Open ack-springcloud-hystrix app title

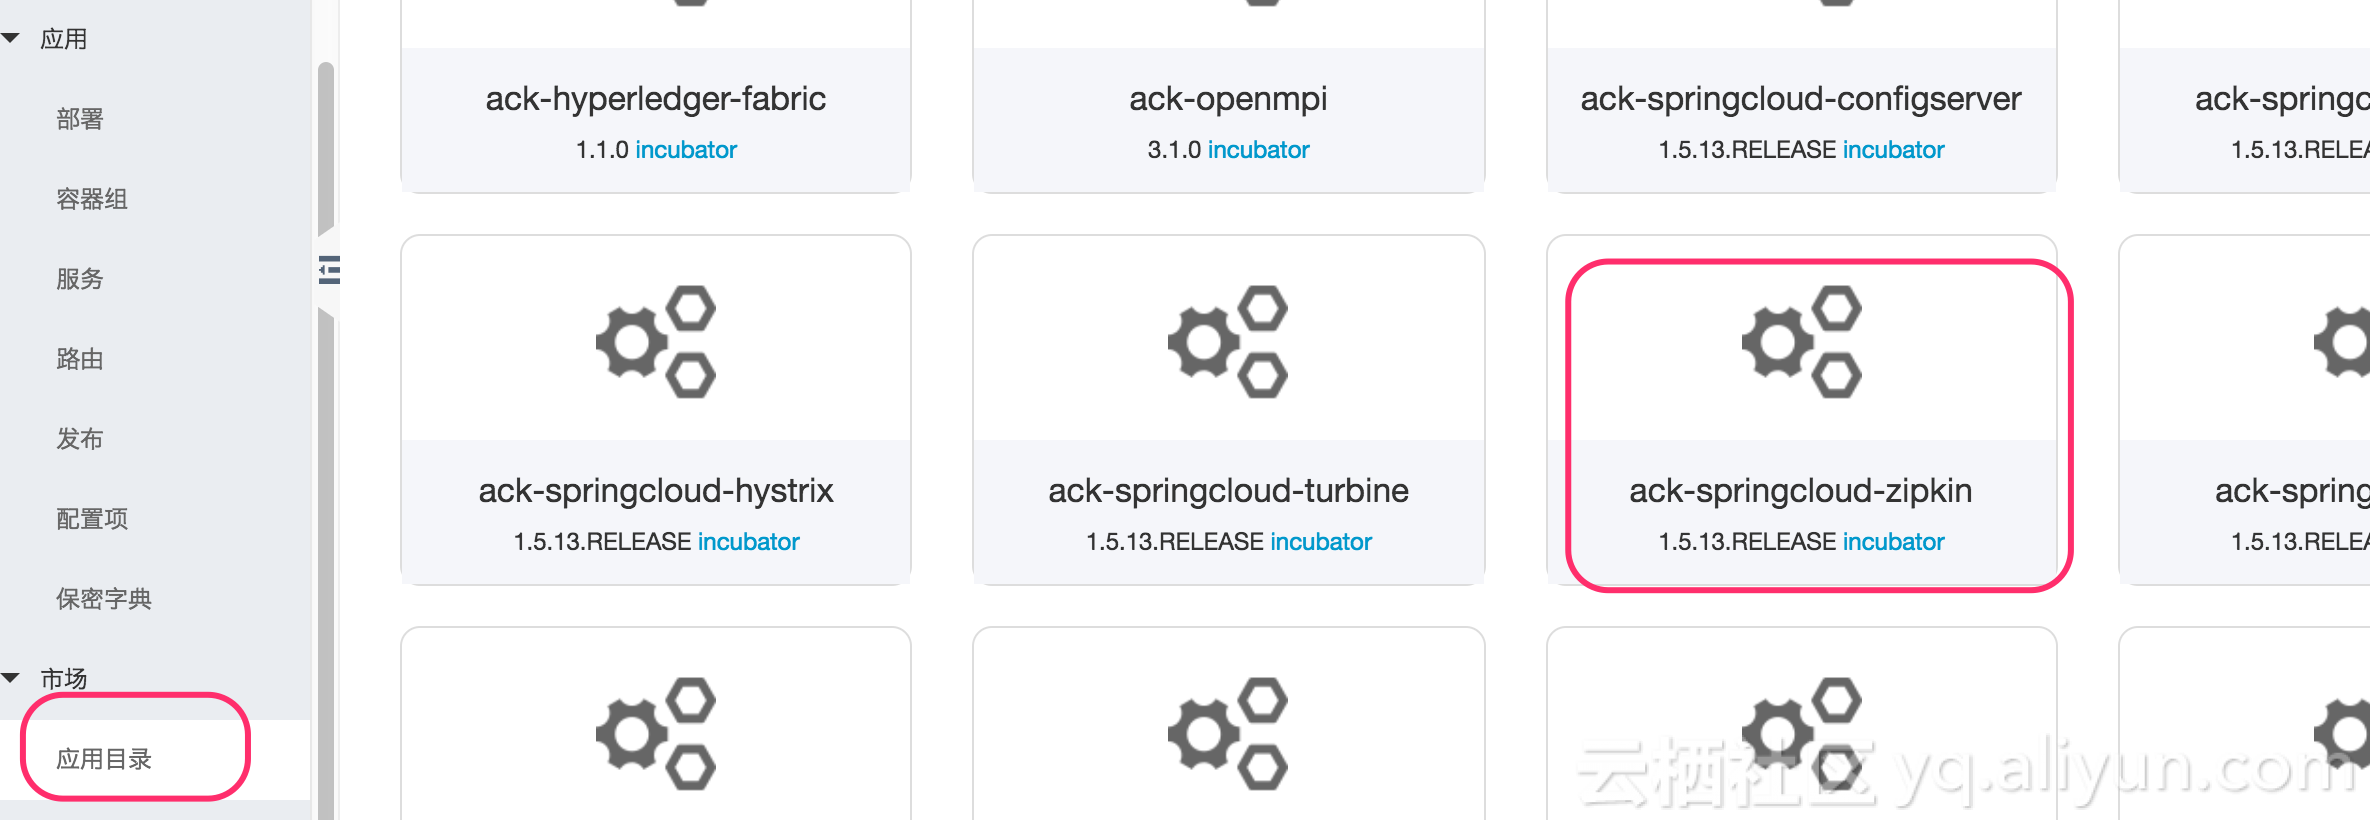pyautogui.click(x=656, y=491)
